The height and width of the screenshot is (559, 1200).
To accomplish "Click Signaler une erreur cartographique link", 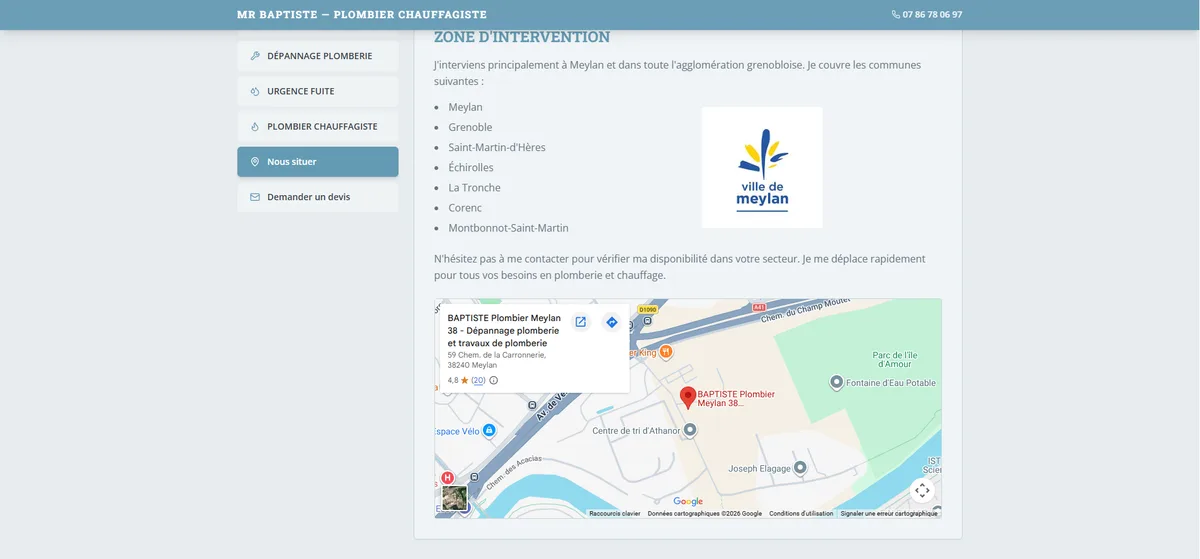I will [x=889, y=513].
